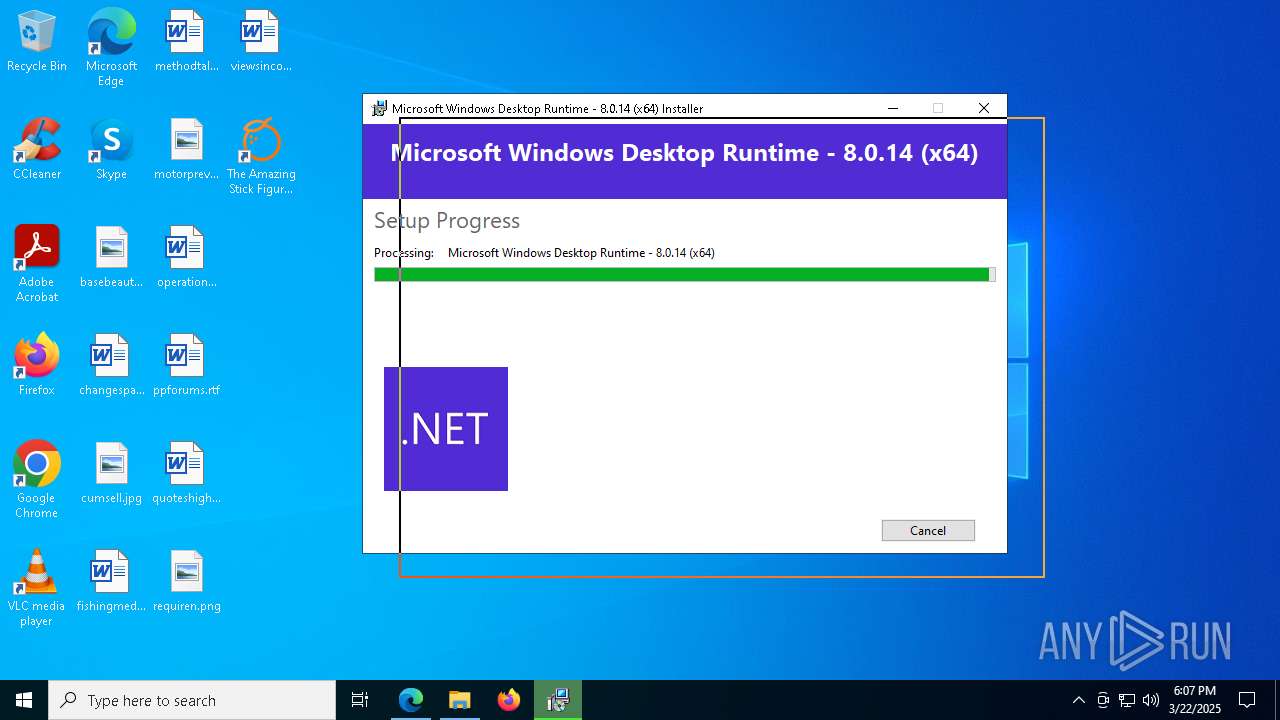Open the notification center
1280x720 pixels.
tap(1247, 700)
